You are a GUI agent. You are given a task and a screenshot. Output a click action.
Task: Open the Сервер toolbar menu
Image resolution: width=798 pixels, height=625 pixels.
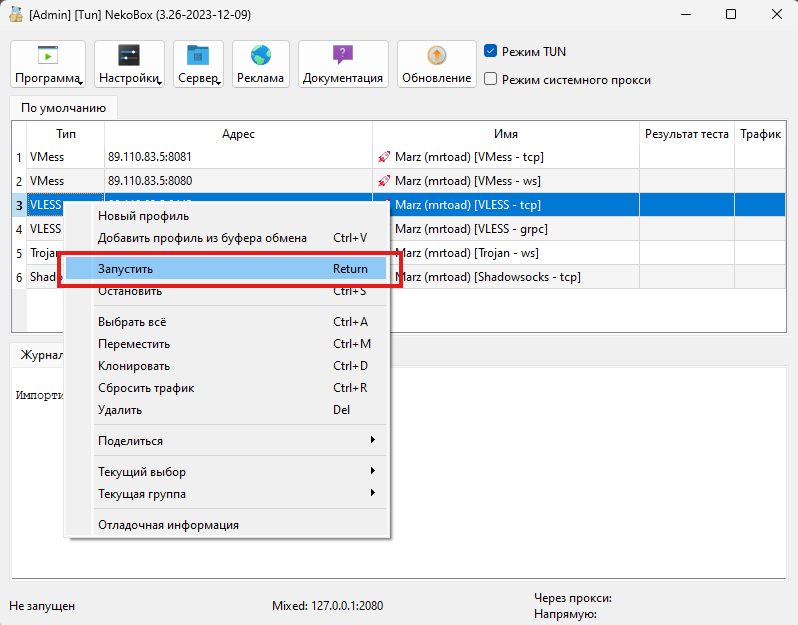pyautogui.click(x=198, y=64)
